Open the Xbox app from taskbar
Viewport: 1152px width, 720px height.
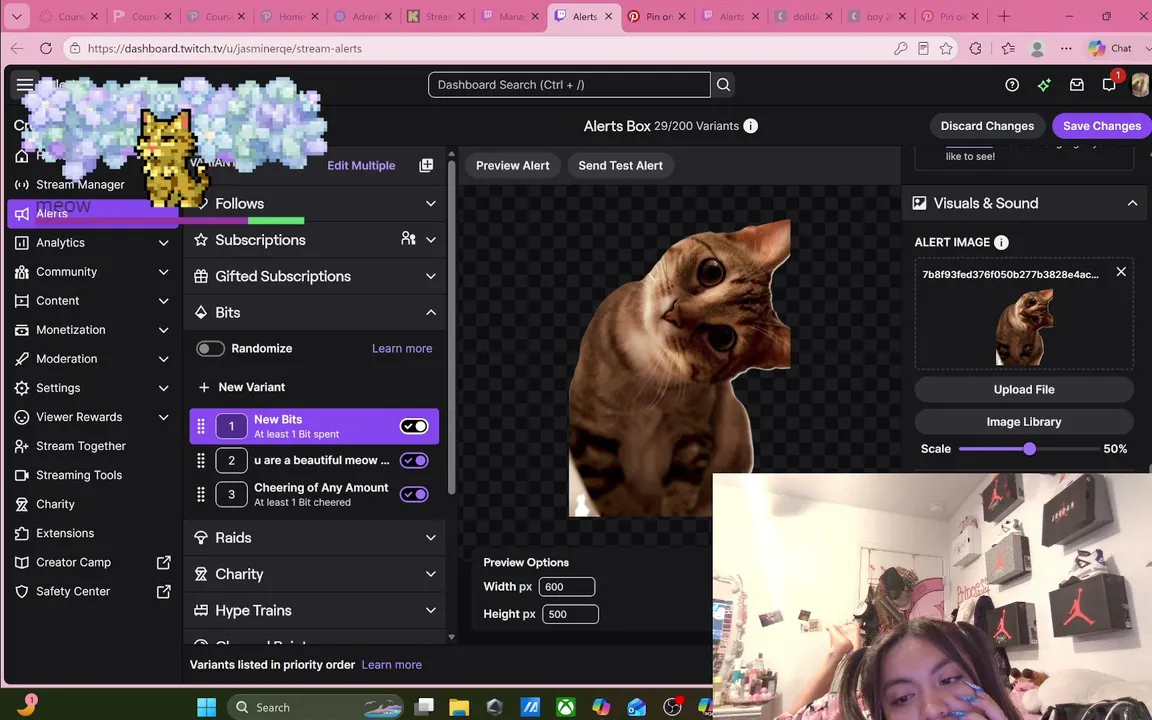tap(566, 707)
